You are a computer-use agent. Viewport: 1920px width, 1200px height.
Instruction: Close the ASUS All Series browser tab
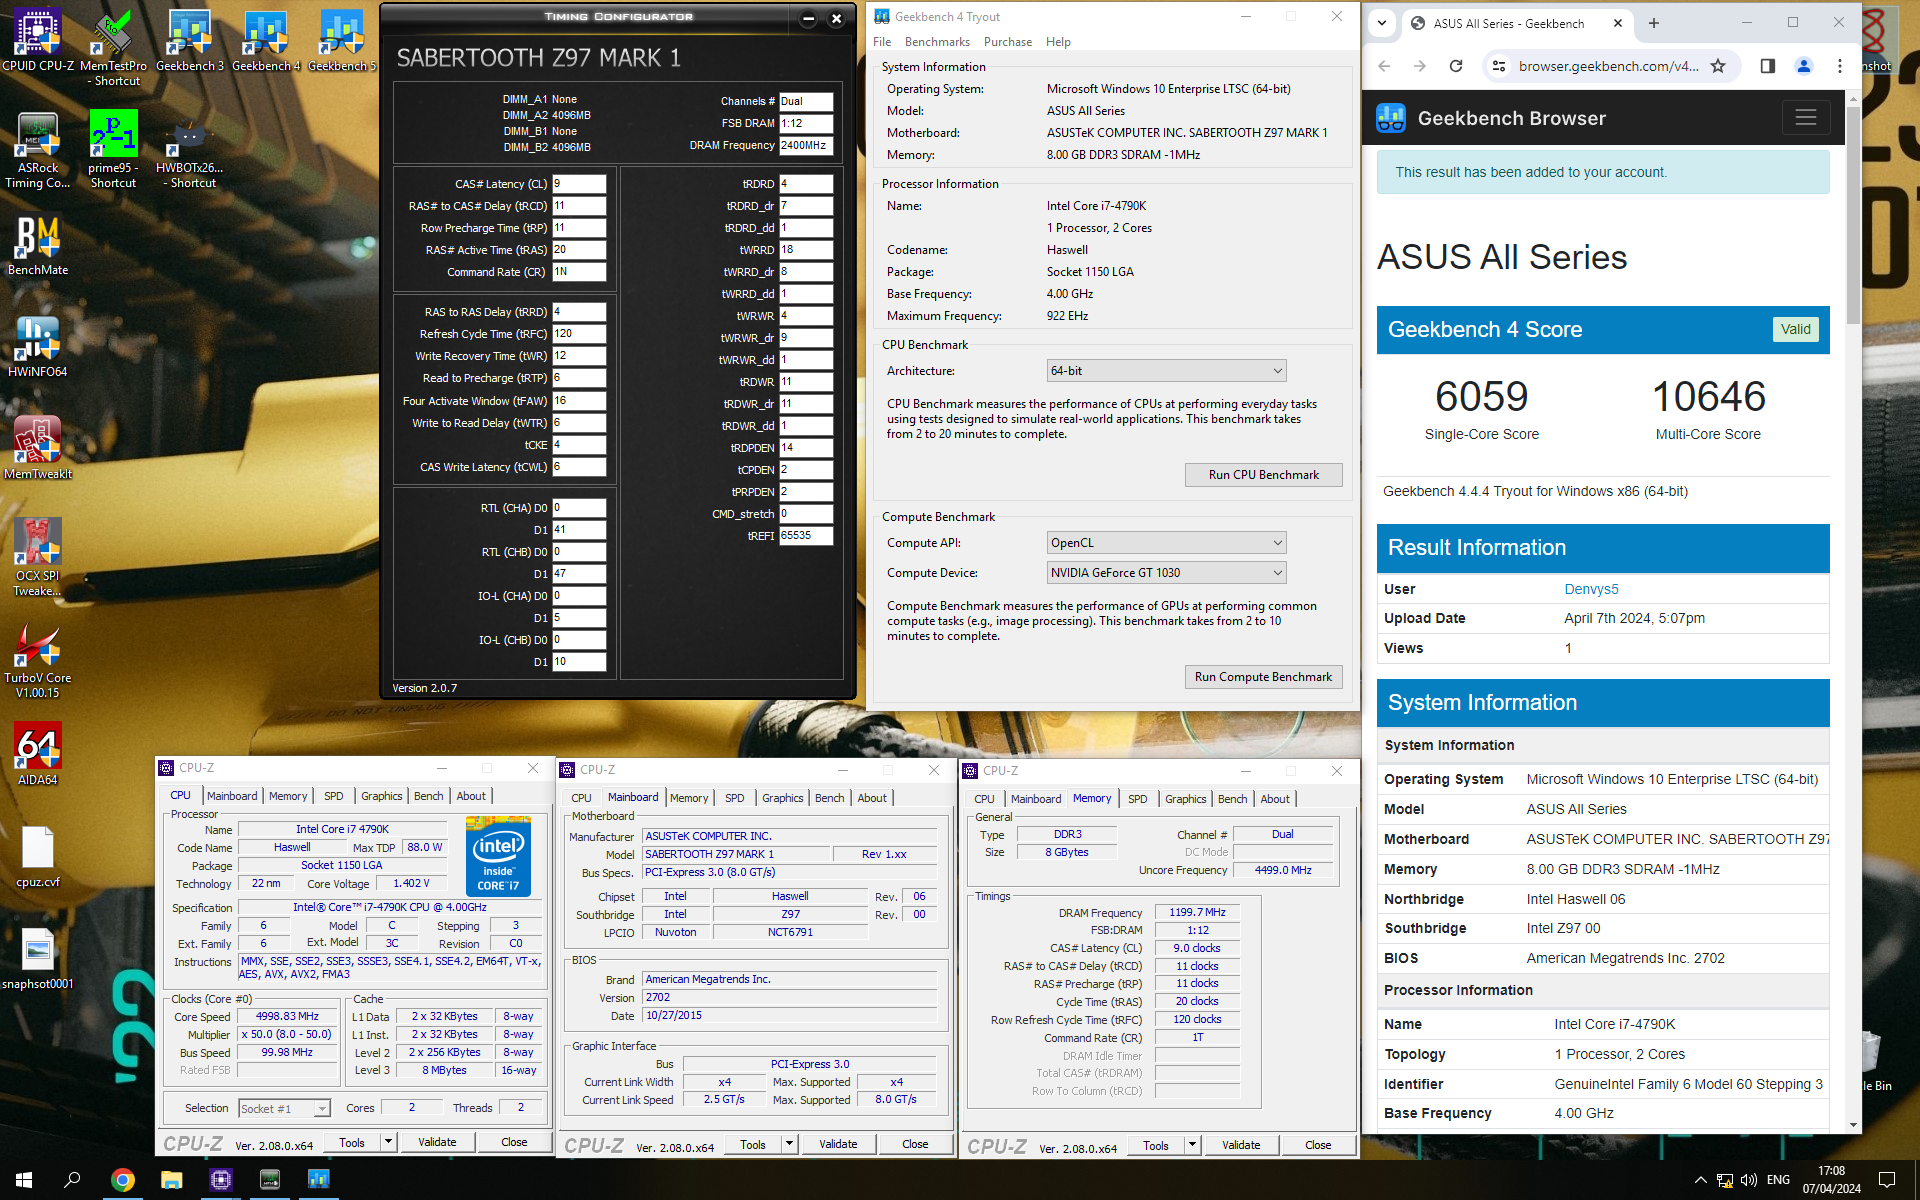1618,23
